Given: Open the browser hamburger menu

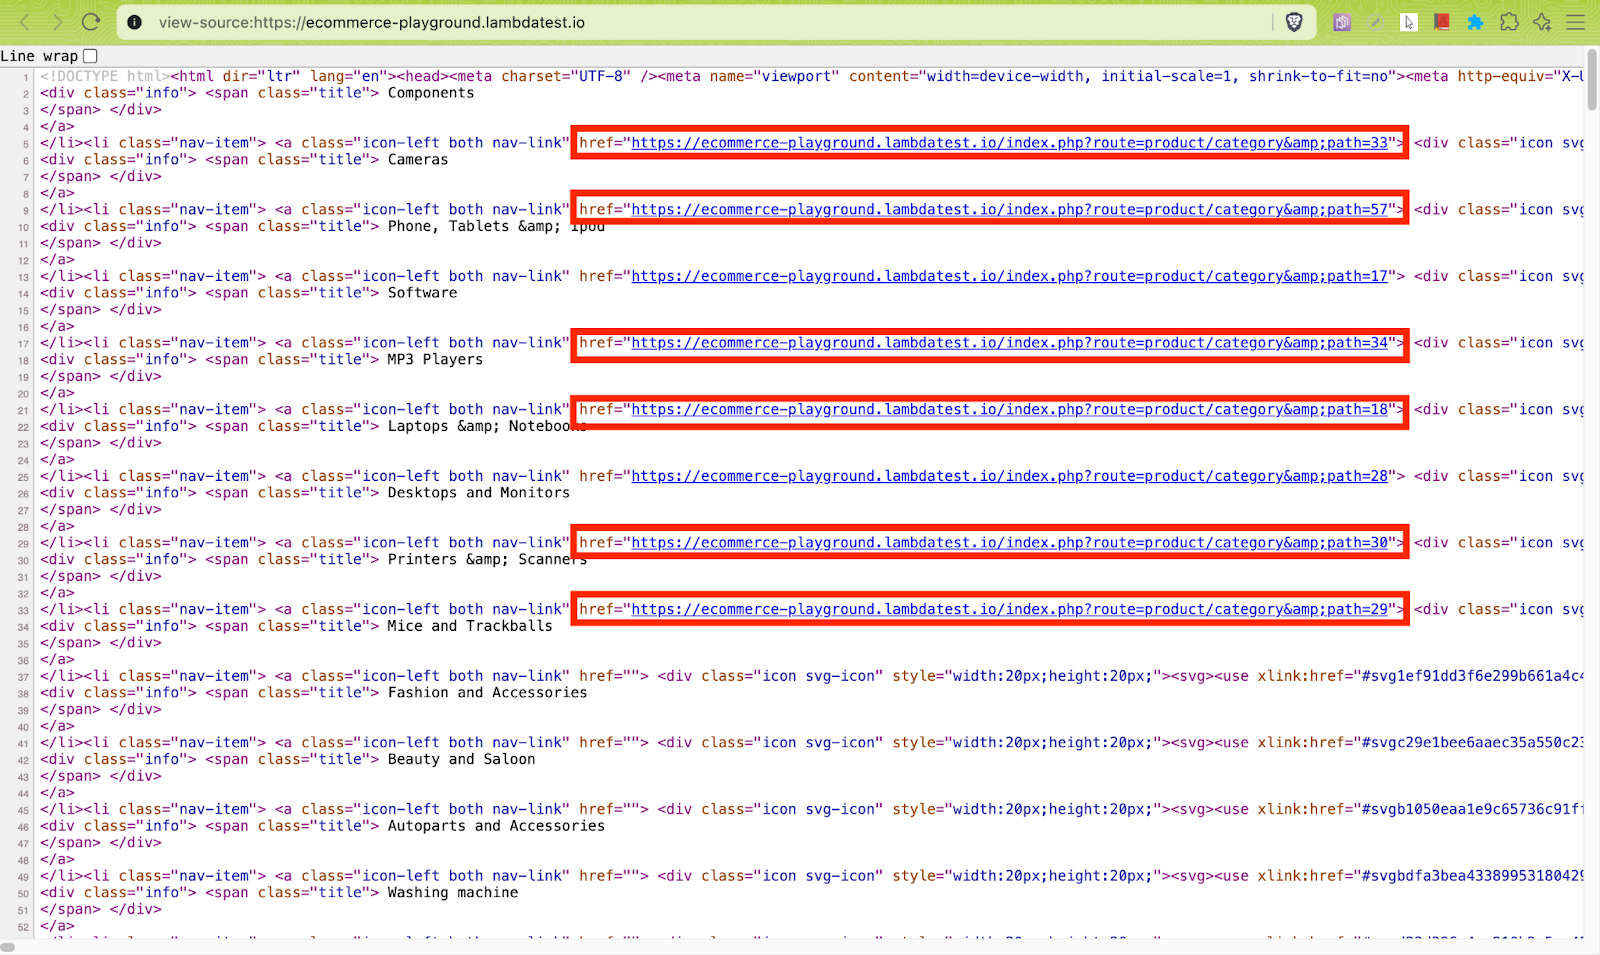Looking at the screenshot, I should coord(1575,21).
